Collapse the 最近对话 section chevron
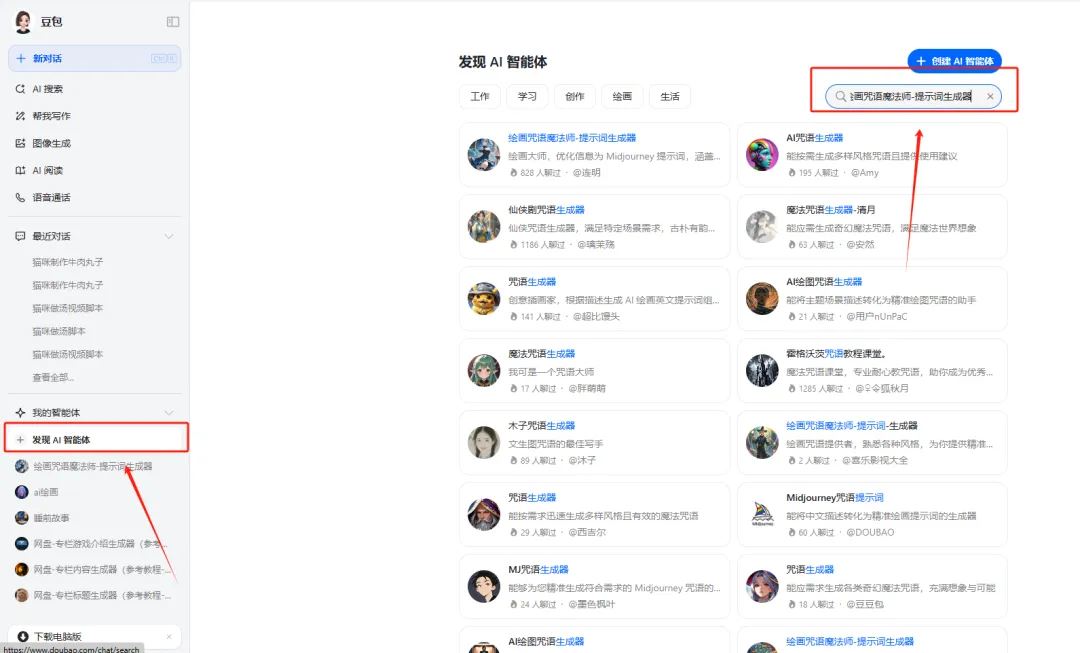The width and height of the screenshot is (1080, 653). pos(169,236)
